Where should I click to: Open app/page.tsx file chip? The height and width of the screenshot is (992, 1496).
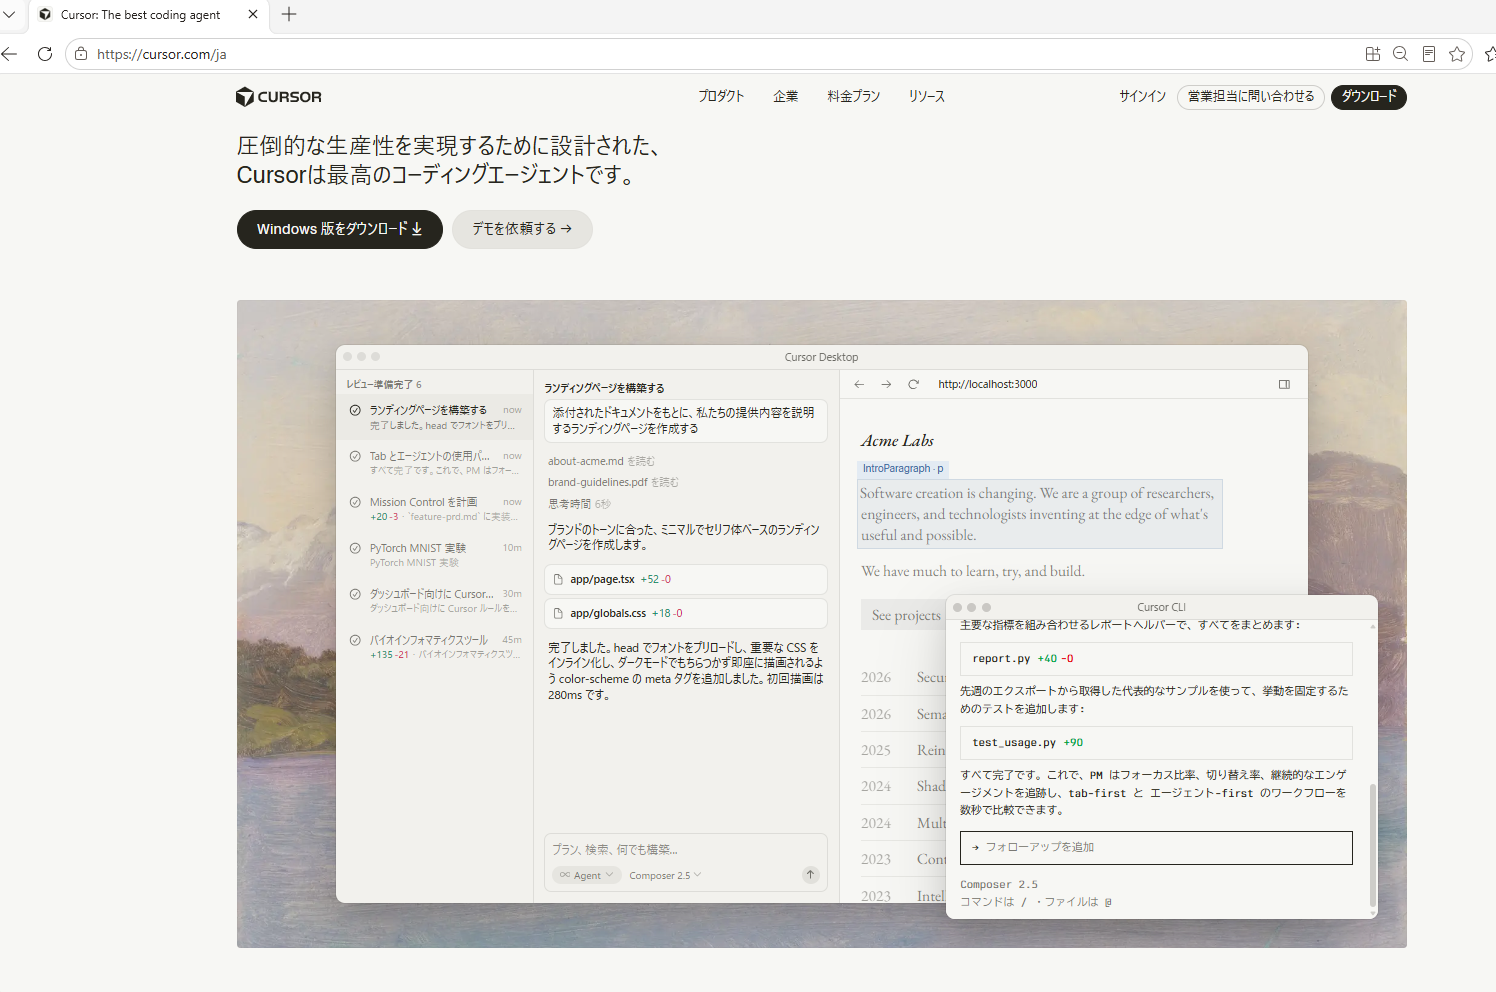point(686,579)
